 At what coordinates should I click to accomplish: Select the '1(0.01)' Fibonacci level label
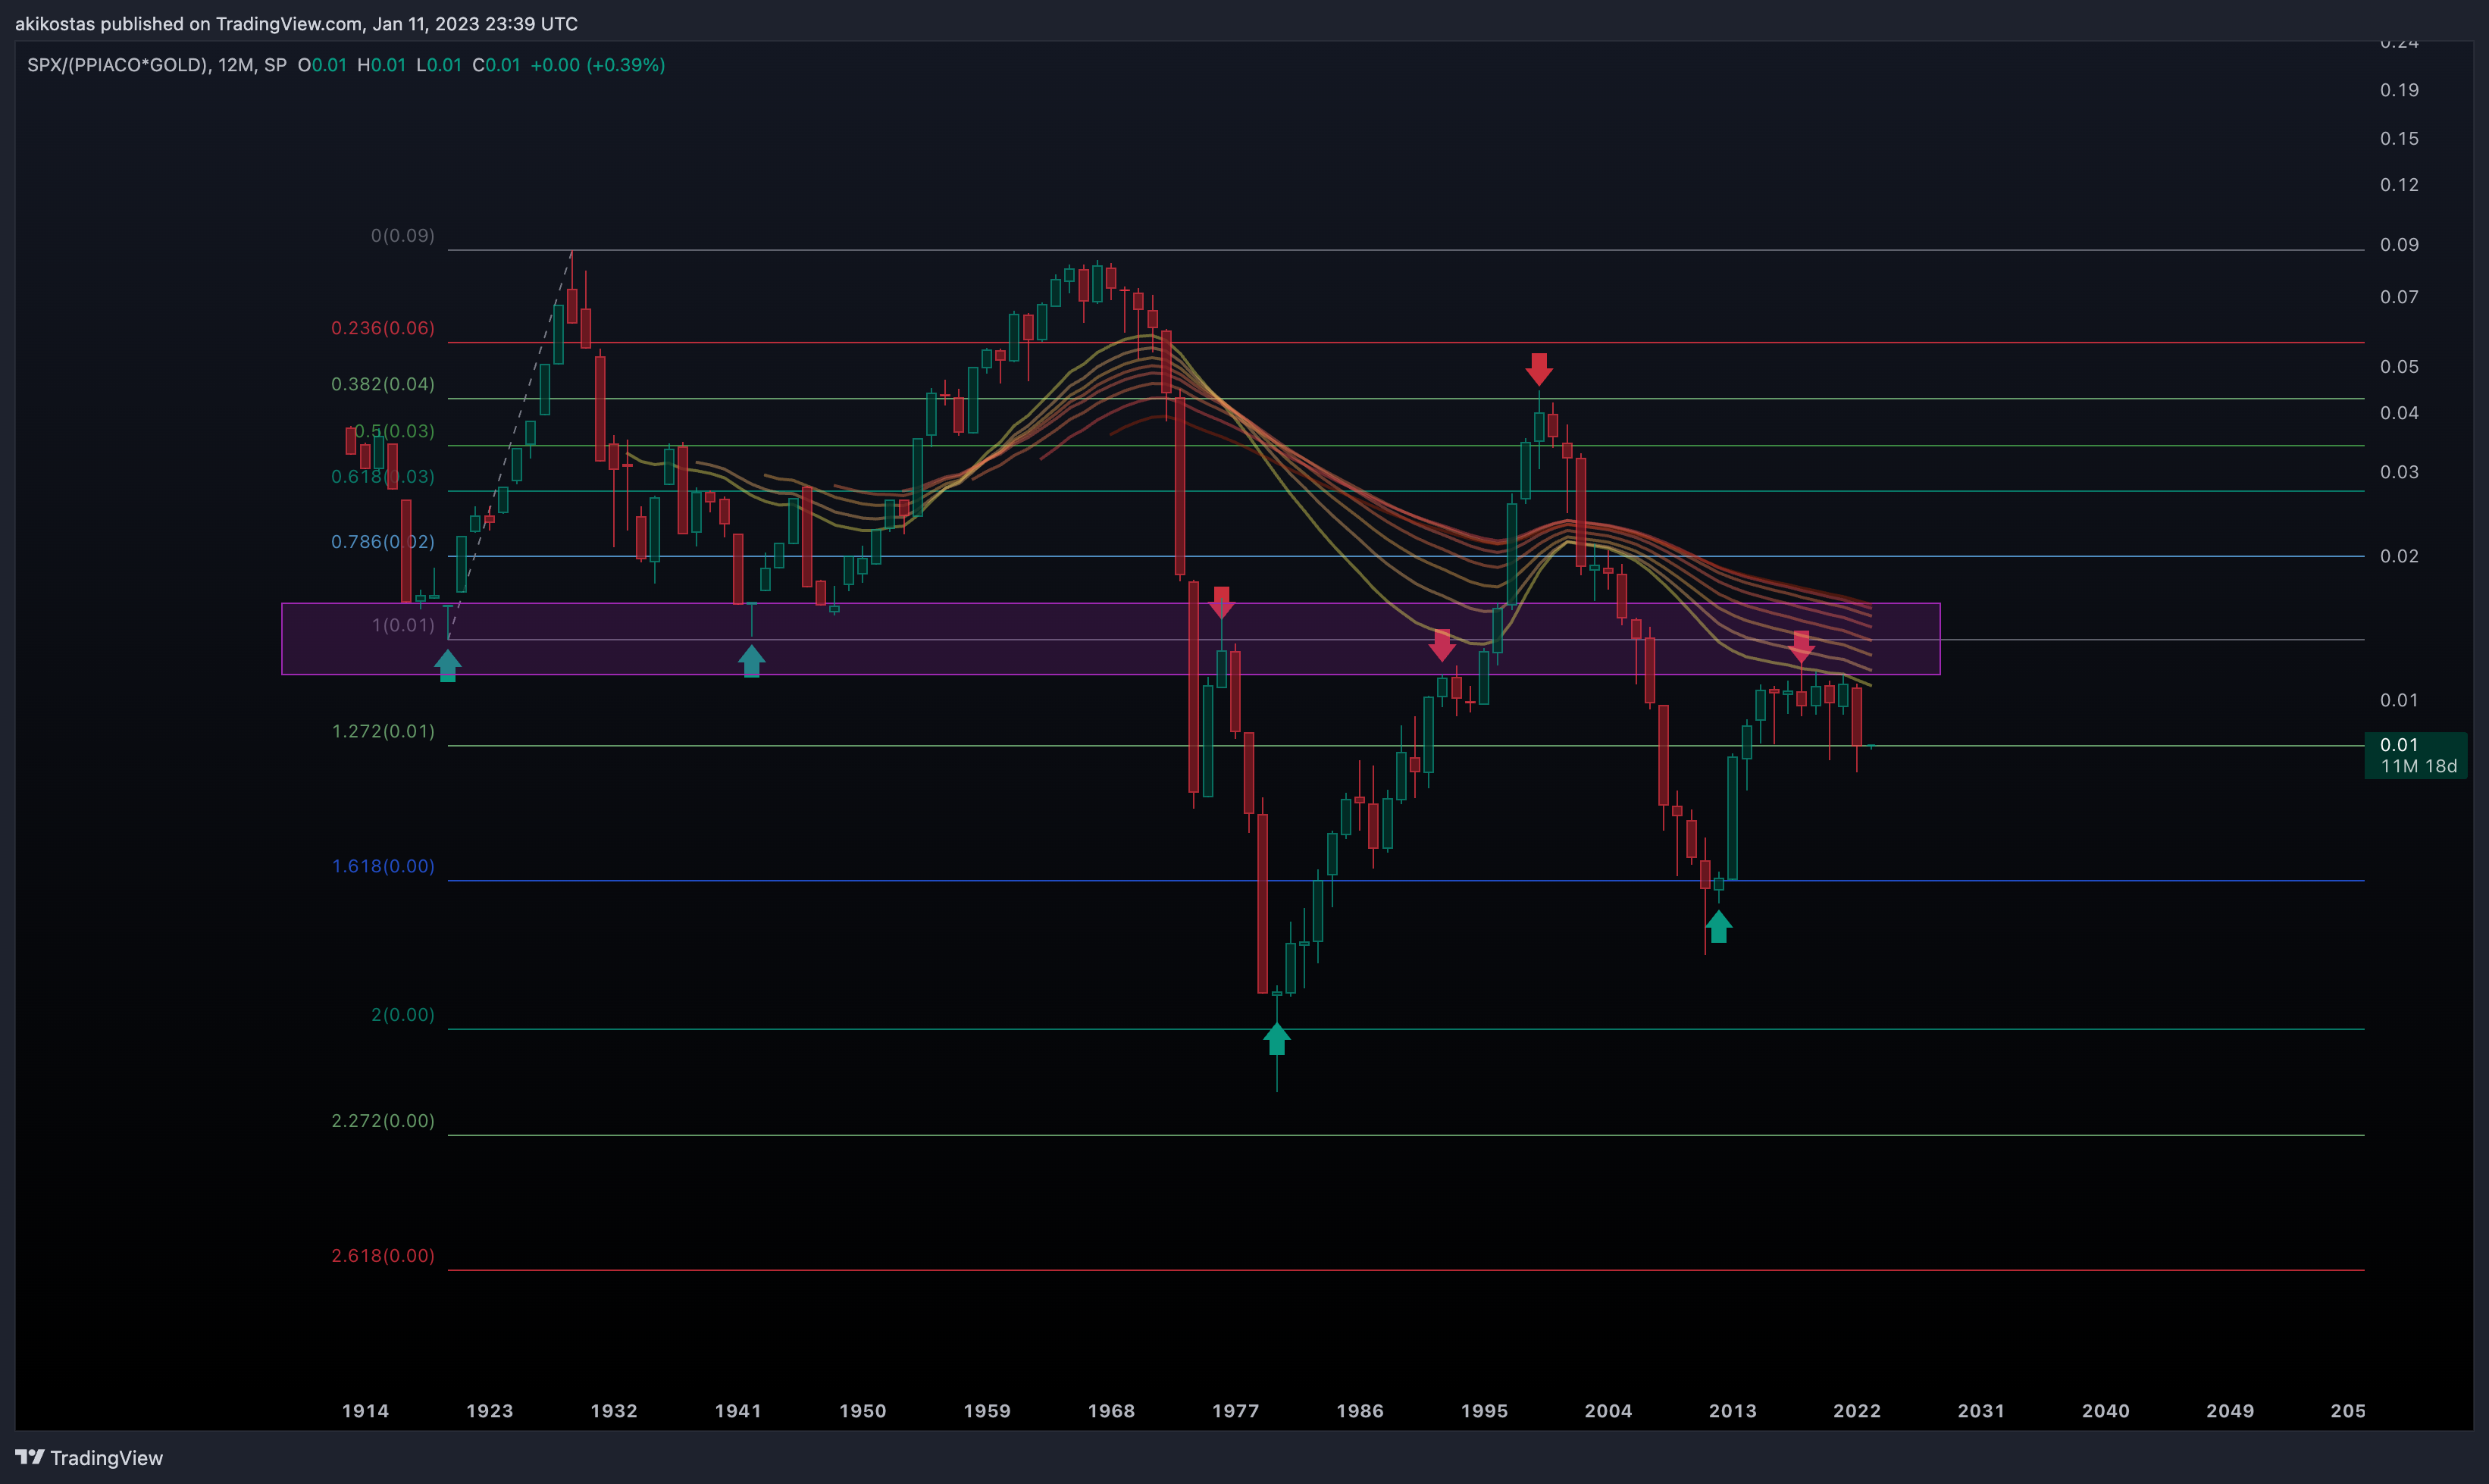point(403,625)
